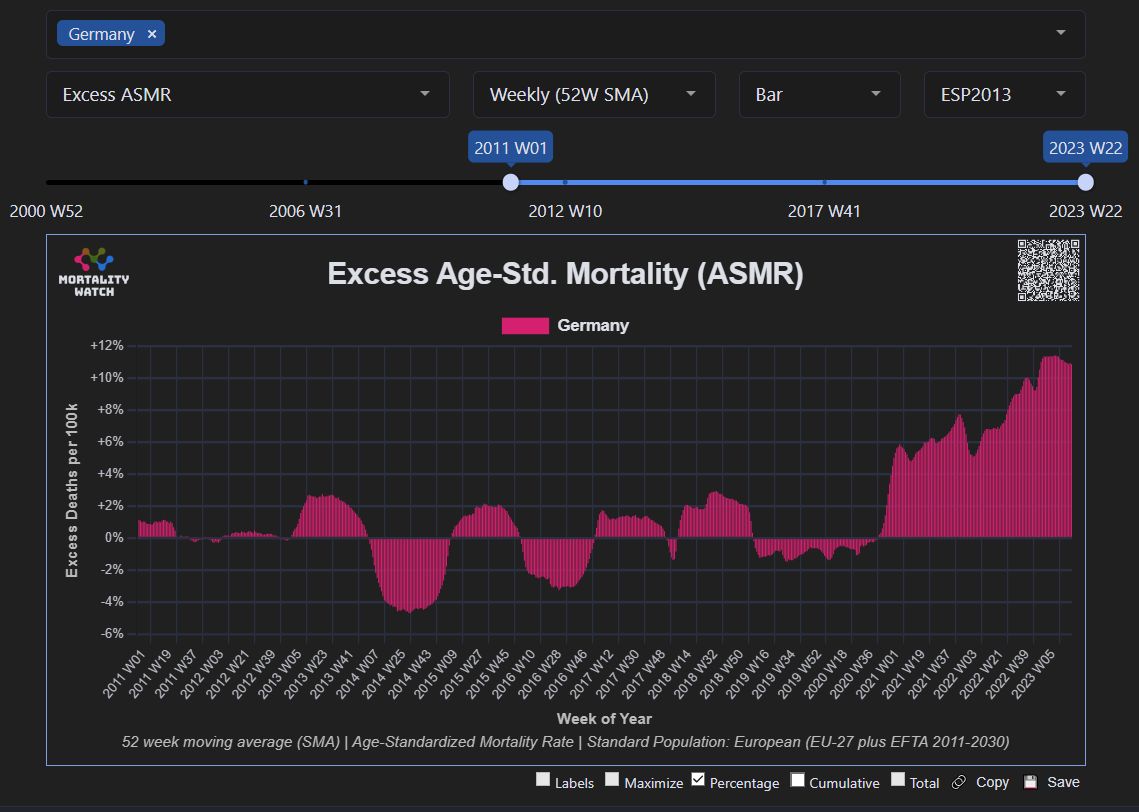Tick the Total checkbox

tap(898, 780)
